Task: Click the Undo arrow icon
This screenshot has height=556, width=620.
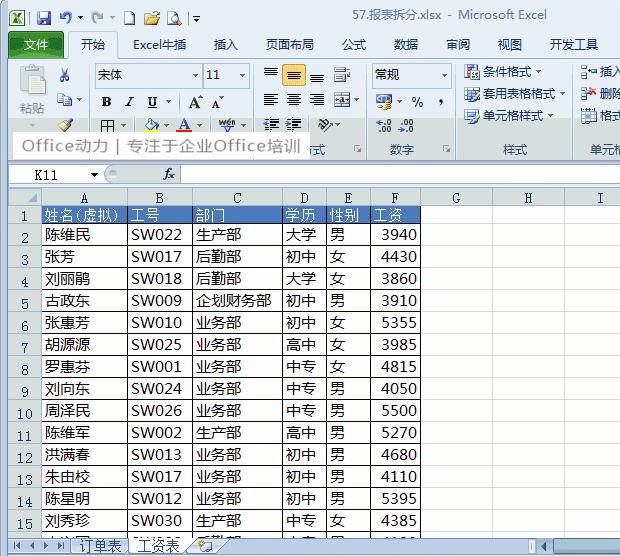Action: 66,17
